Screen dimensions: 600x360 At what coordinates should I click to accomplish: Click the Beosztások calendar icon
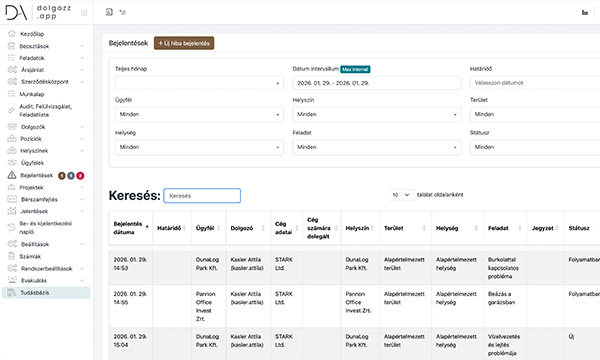pos(11,46)
